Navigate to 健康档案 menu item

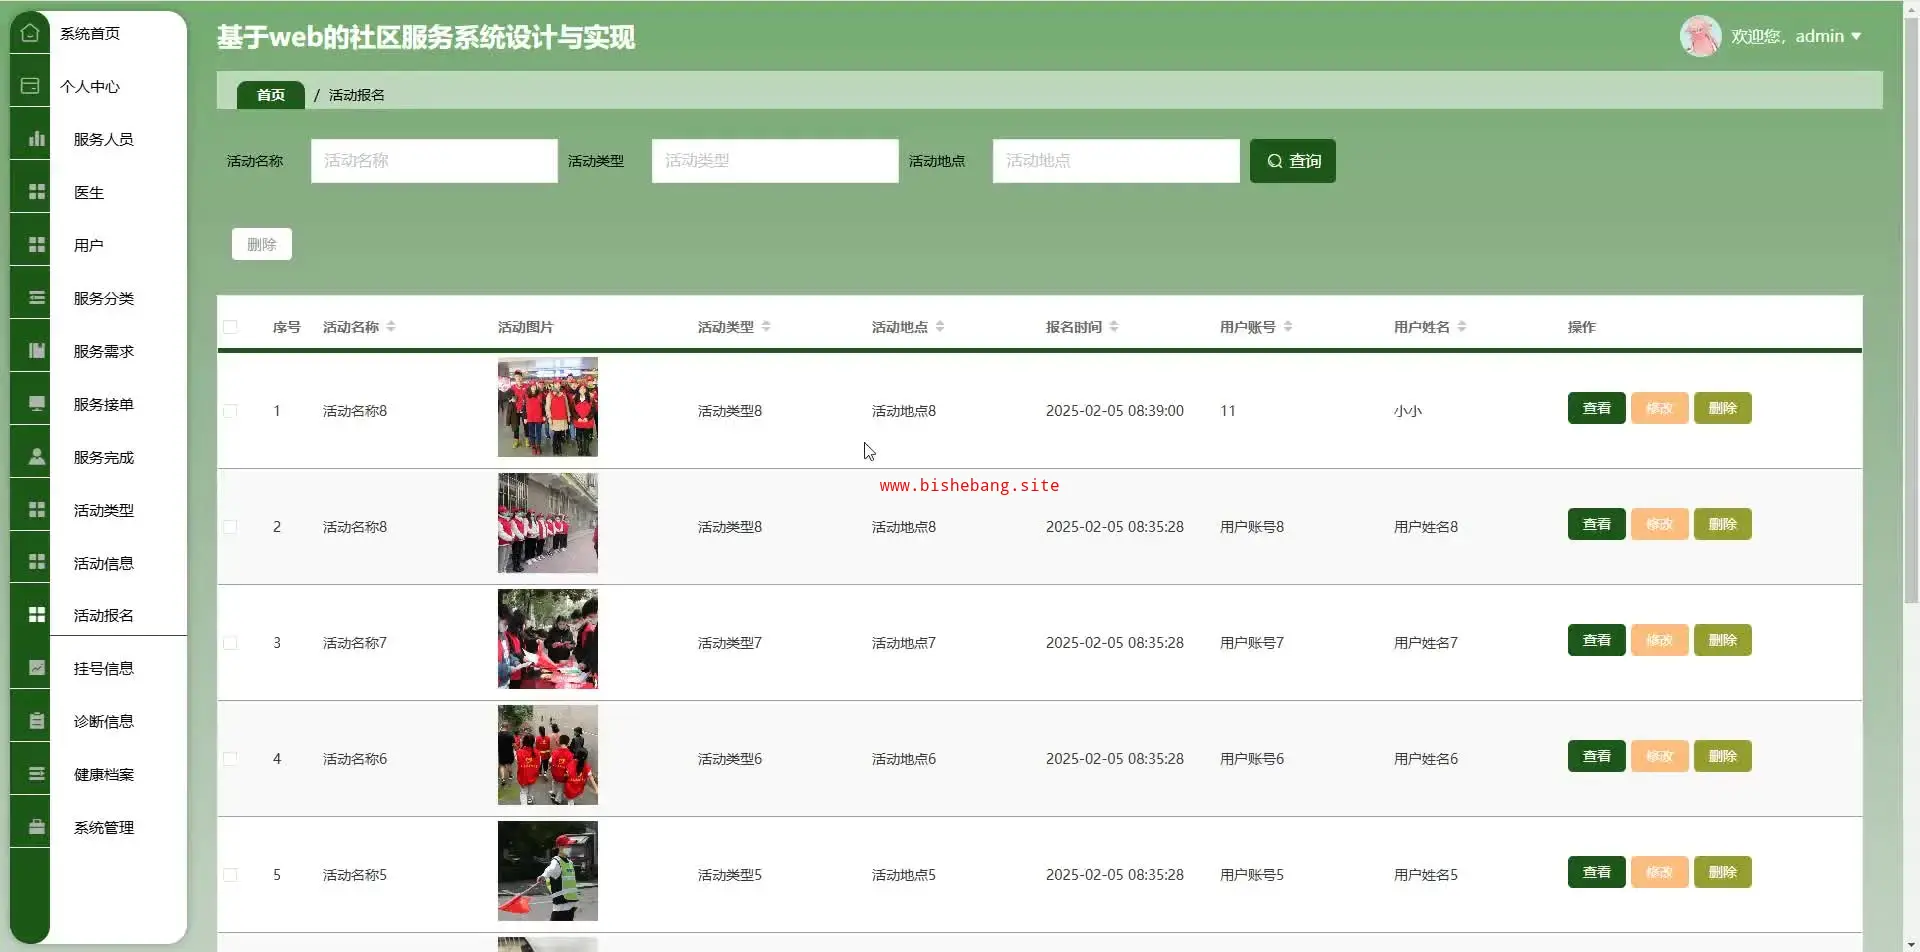104,774
